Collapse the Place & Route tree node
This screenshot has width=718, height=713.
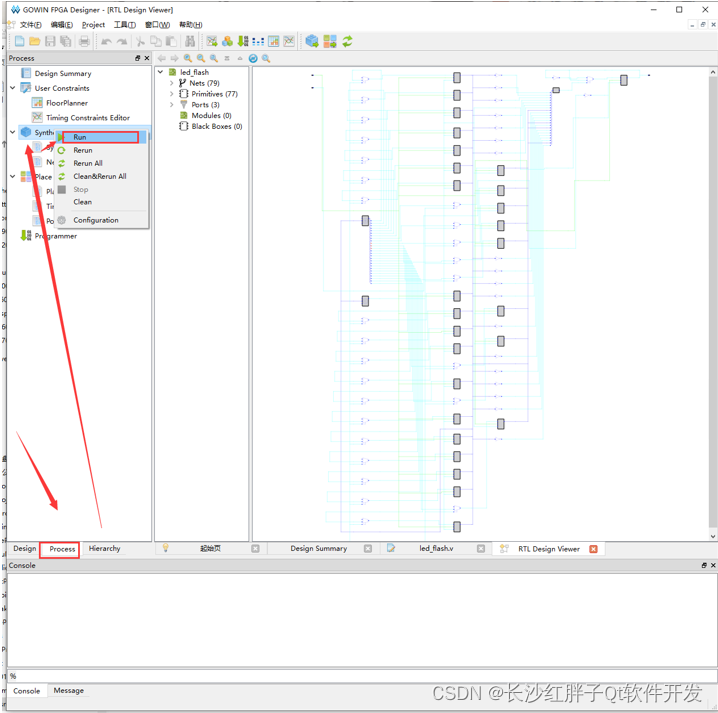[13, 176]
